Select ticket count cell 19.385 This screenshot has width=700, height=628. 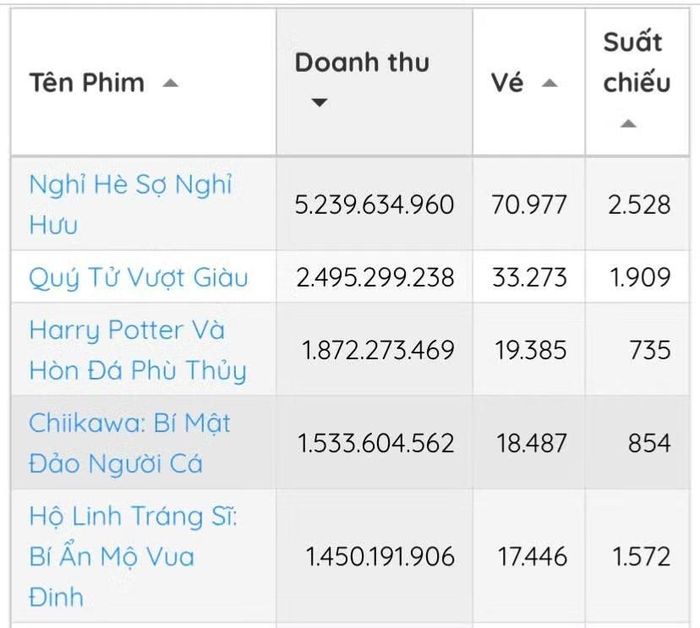531,350
